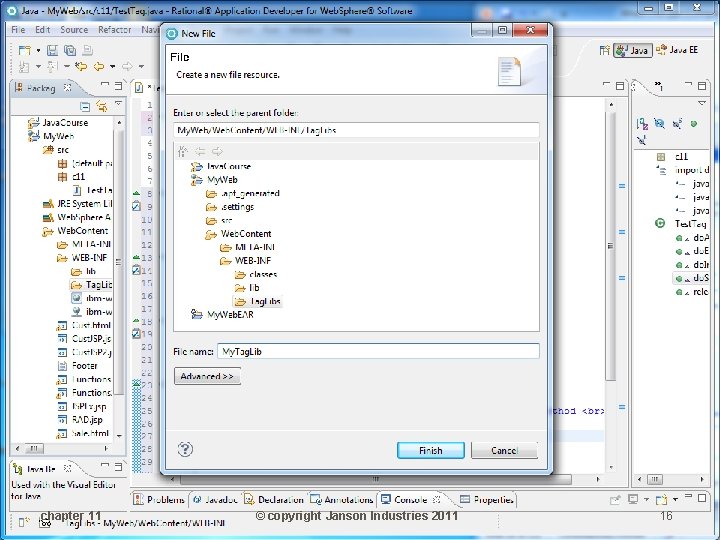Toggle Link with Editor in Package Explorer
The width and height of the screenshot is (720, 540).
pos(101,107)
